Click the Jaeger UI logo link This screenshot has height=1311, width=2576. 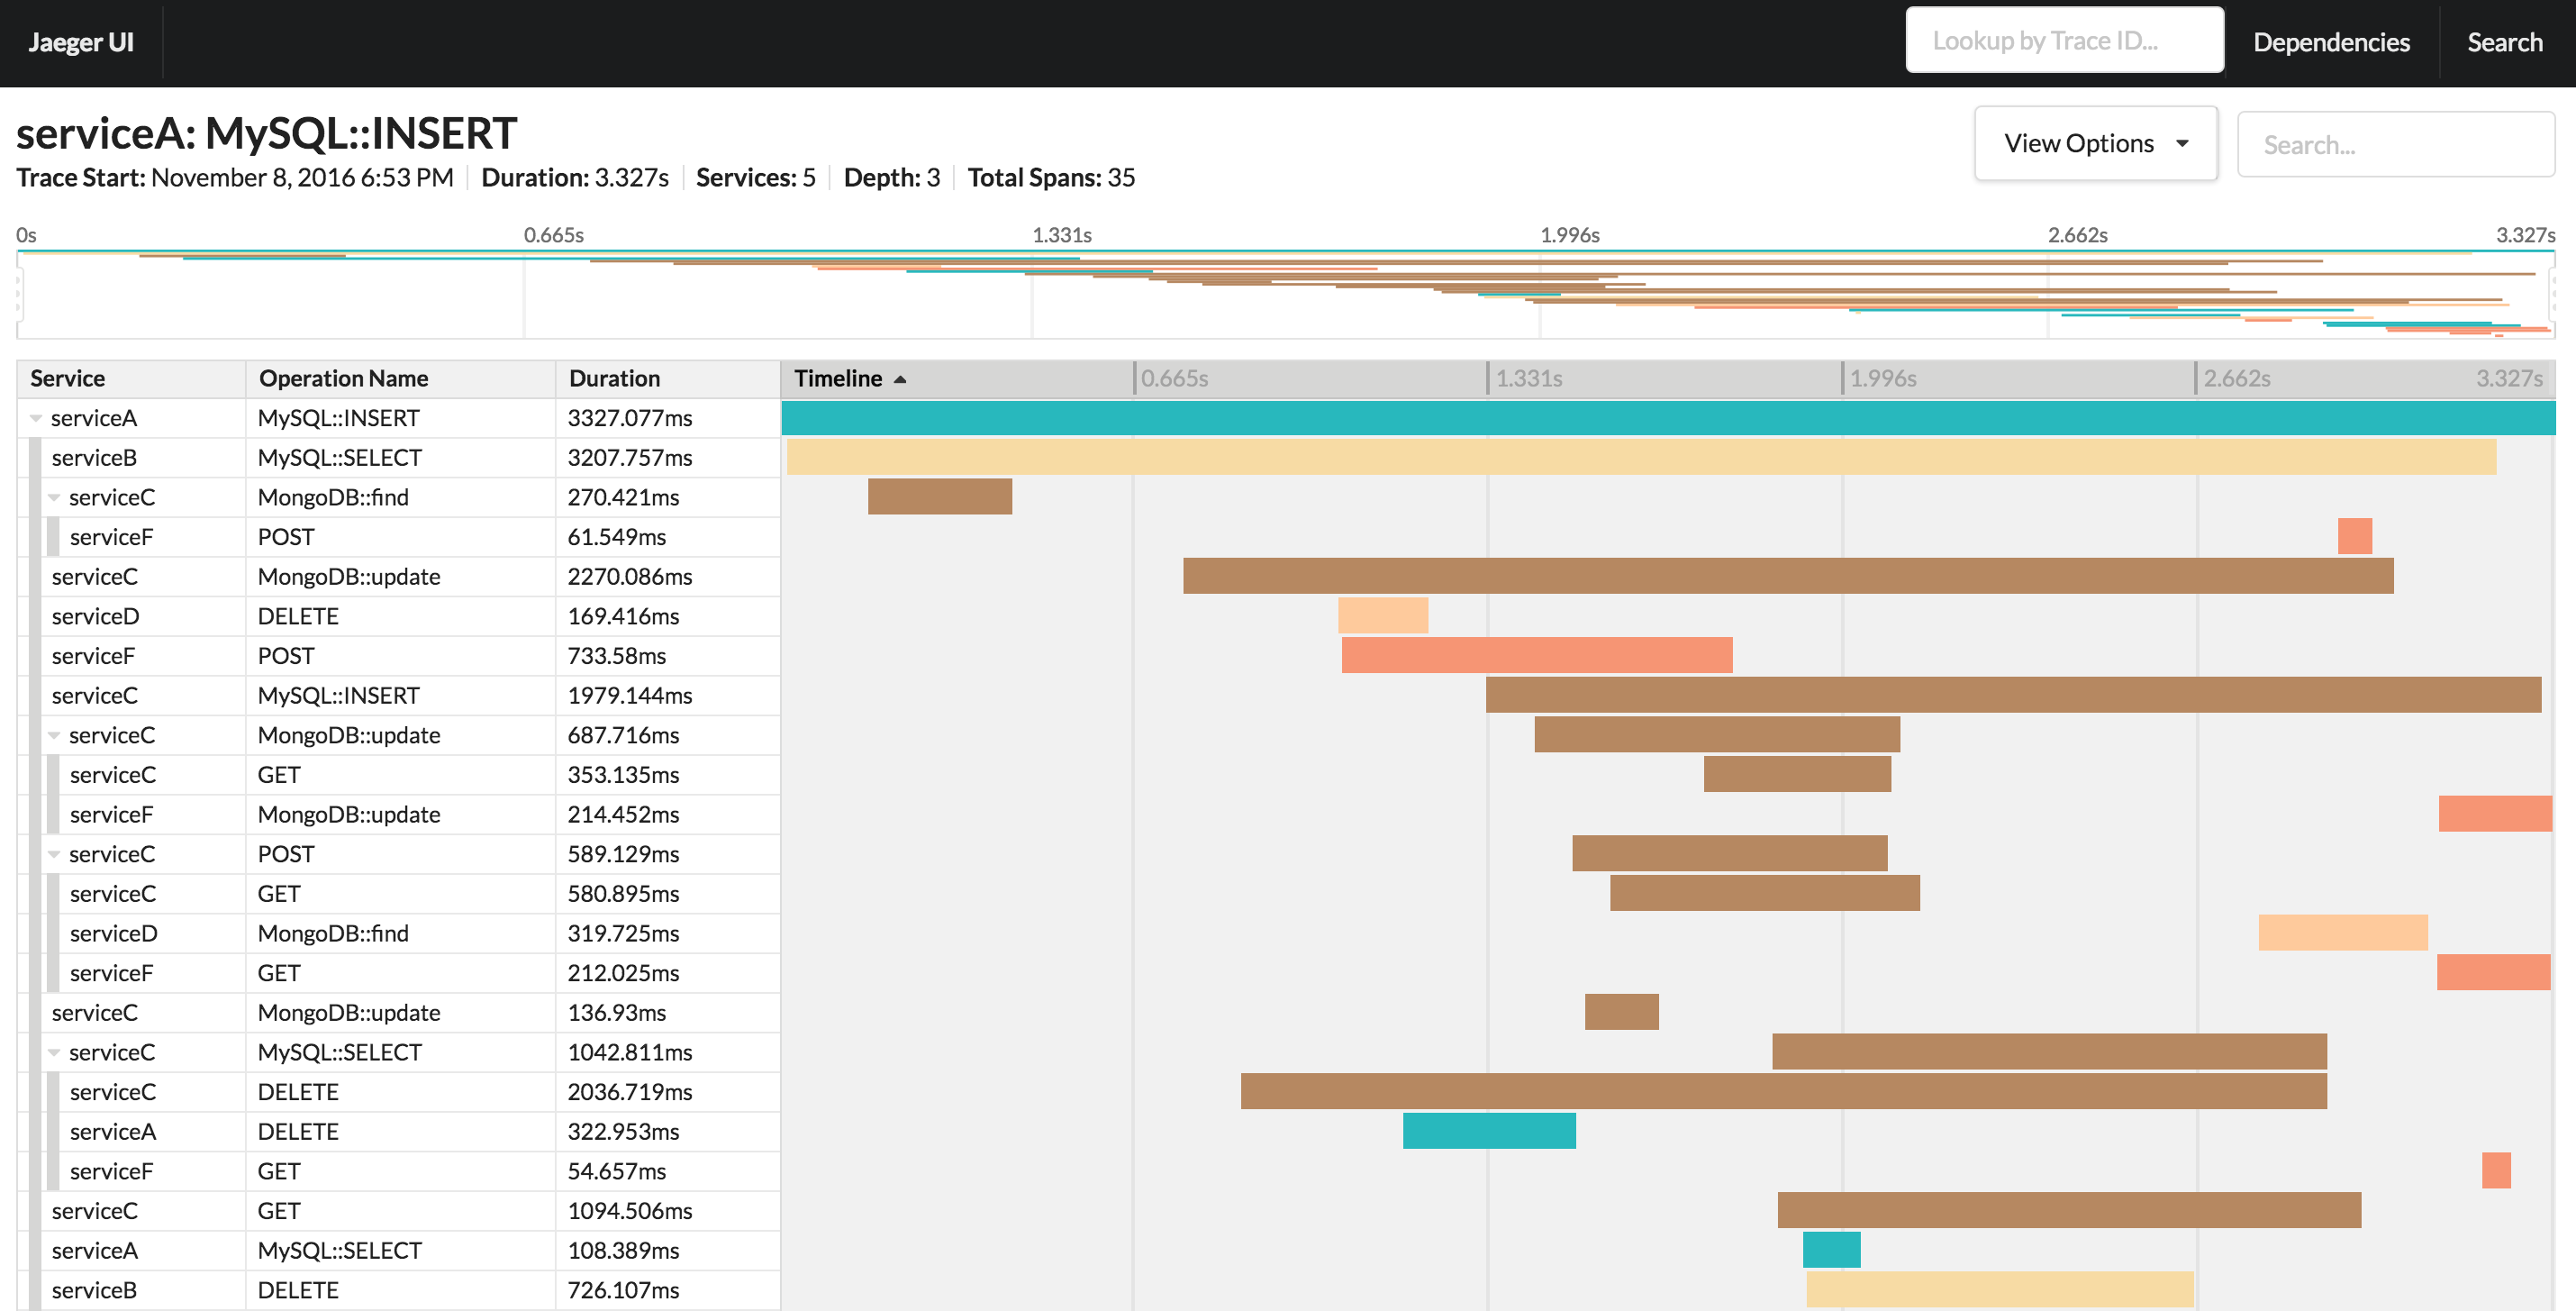(81, 42)
